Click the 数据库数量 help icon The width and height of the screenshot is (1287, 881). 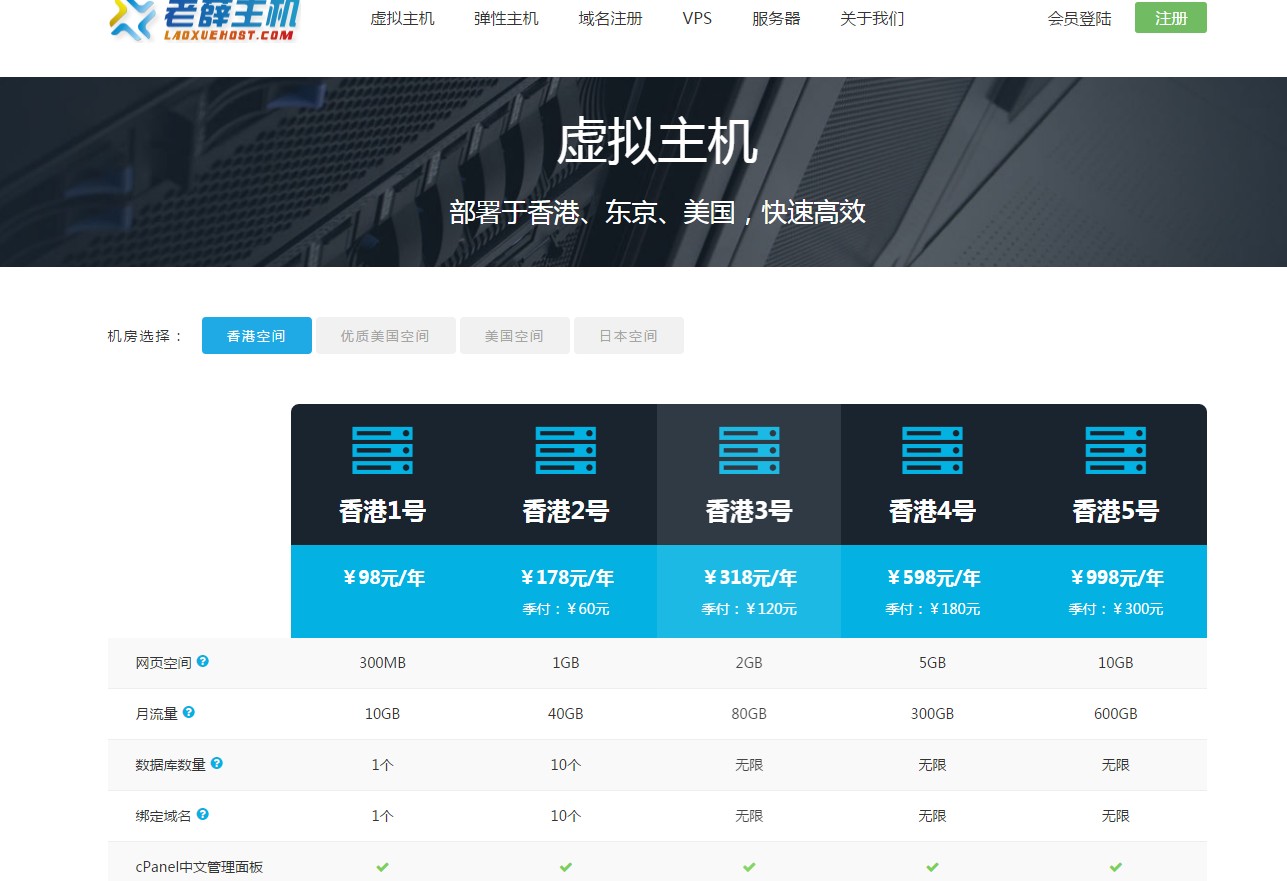218,761
